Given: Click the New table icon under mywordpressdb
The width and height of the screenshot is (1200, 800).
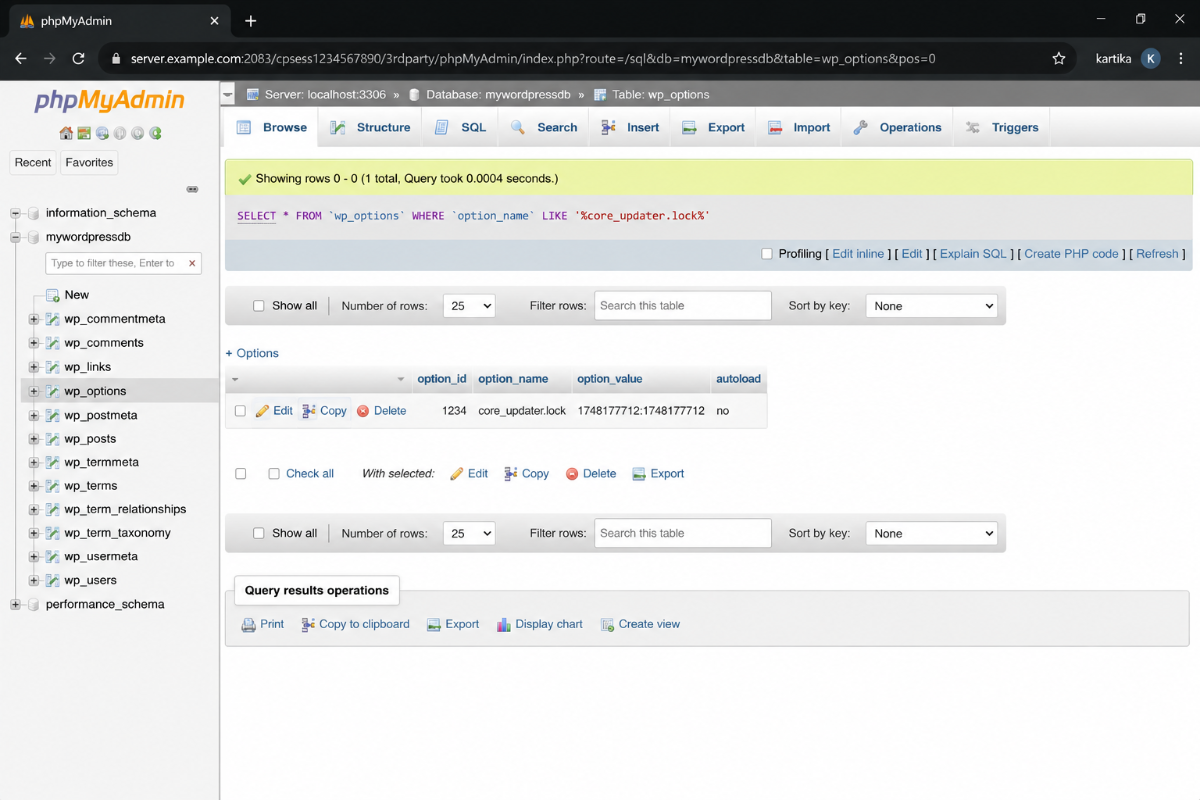Looking at the screenshot, I should (x=53, y=295).
